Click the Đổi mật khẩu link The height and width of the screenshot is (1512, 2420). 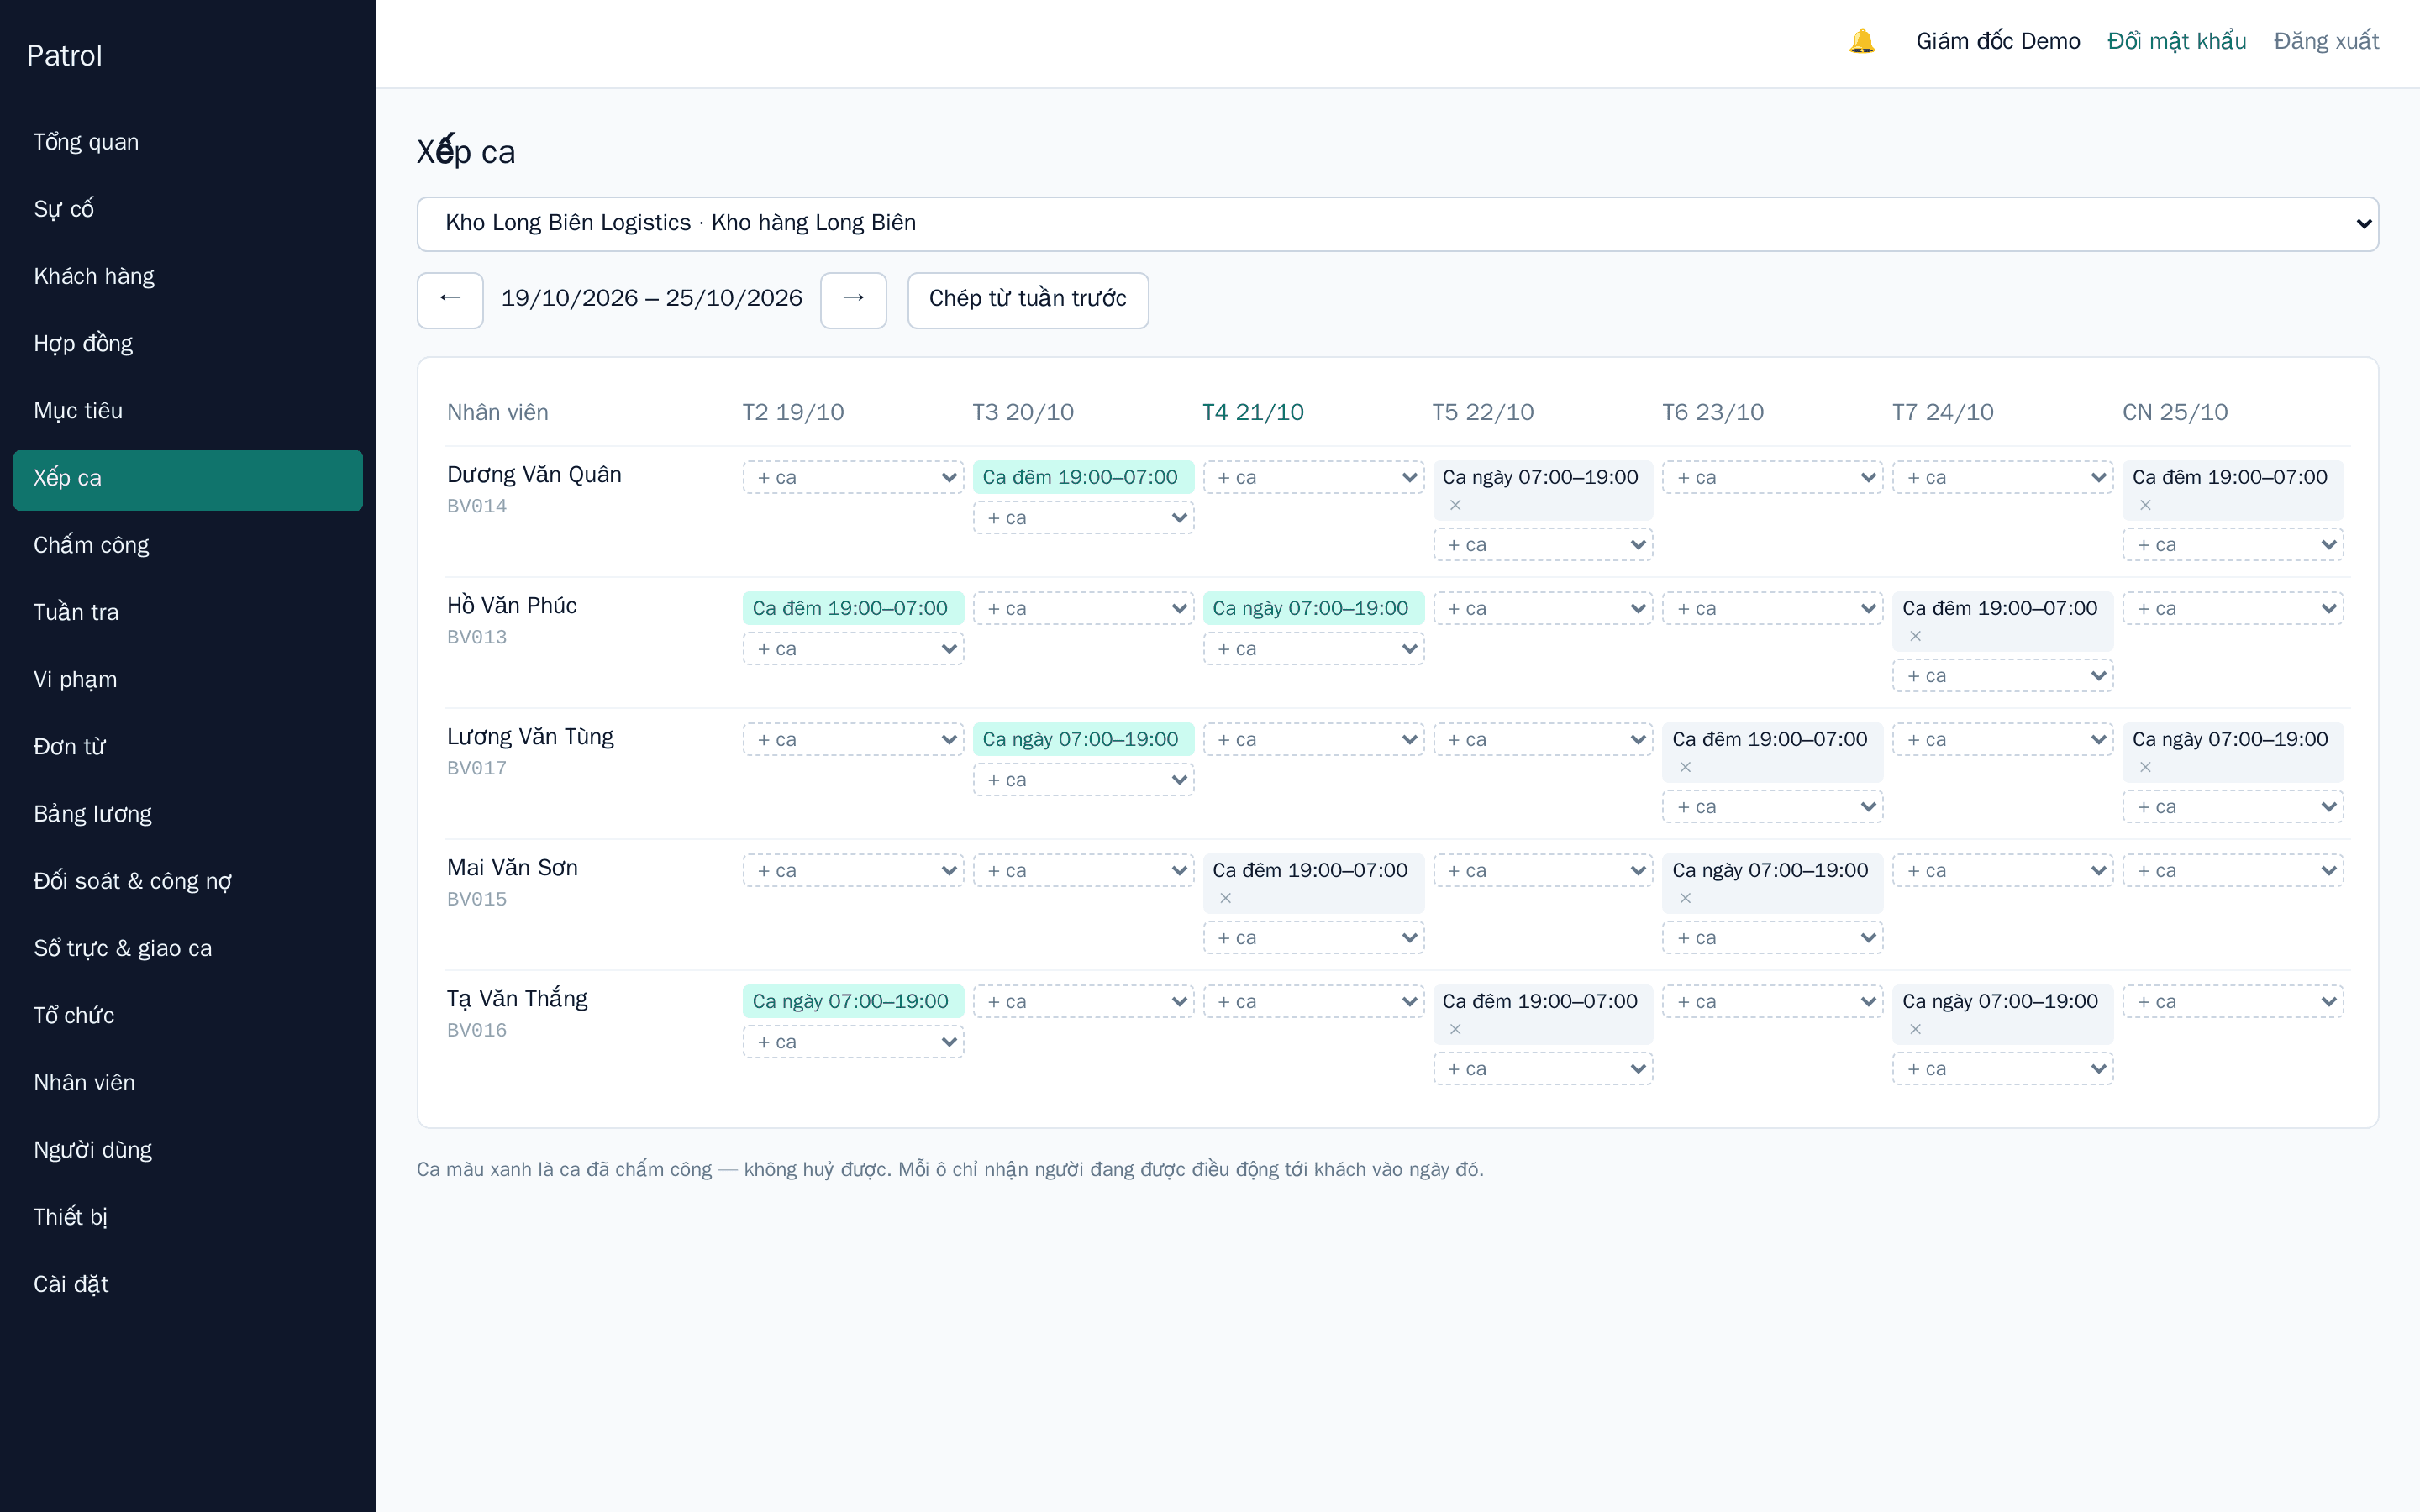[2176, 41]
